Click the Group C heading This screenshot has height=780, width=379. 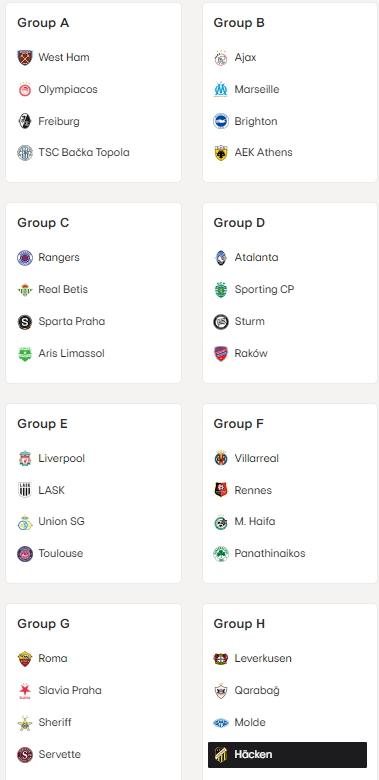43,223
